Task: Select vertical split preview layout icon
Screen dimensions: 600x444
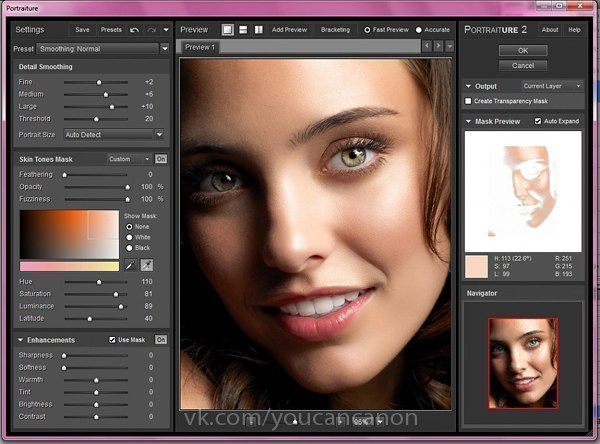Action: coord(258,30)
